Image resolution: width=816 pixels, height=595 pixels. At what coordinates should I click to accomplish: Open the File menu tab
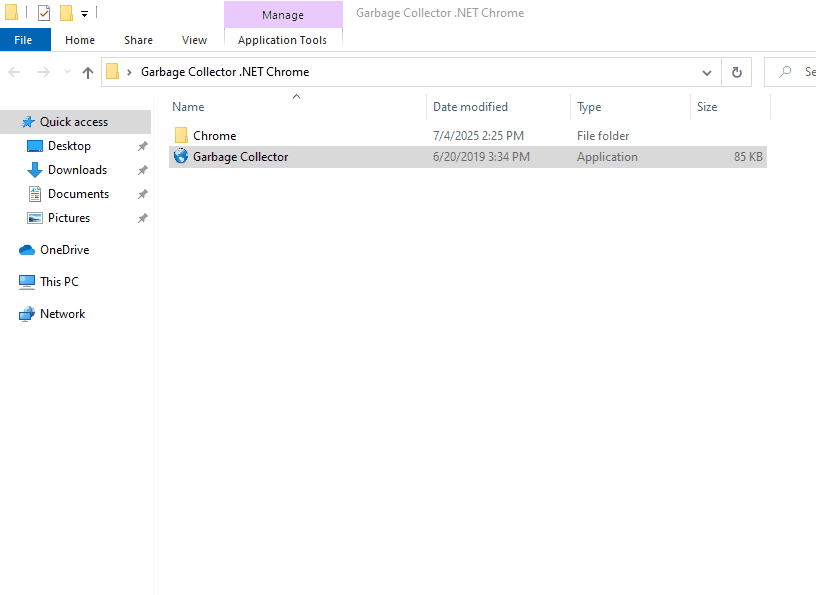(x=25, y=40)
